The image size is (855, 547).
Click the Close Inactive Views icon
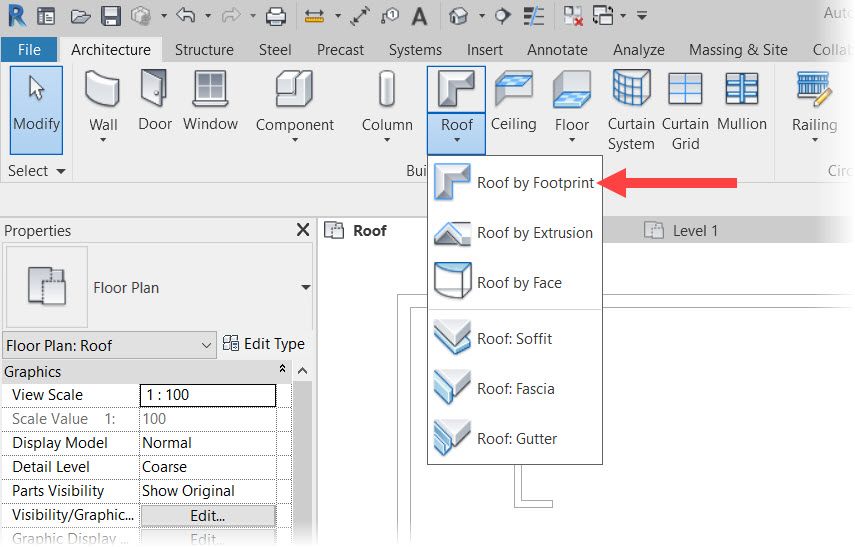[573, 16]
